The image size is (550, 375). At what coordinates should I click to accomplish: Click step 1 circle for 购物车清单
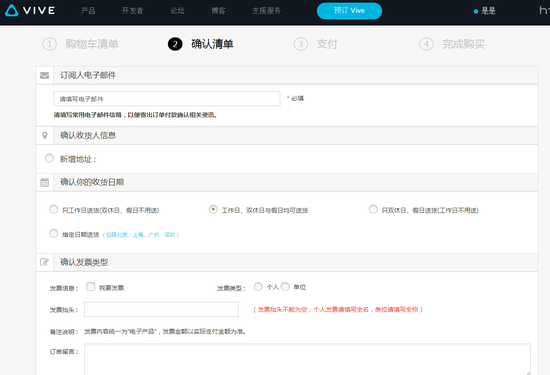49,44
